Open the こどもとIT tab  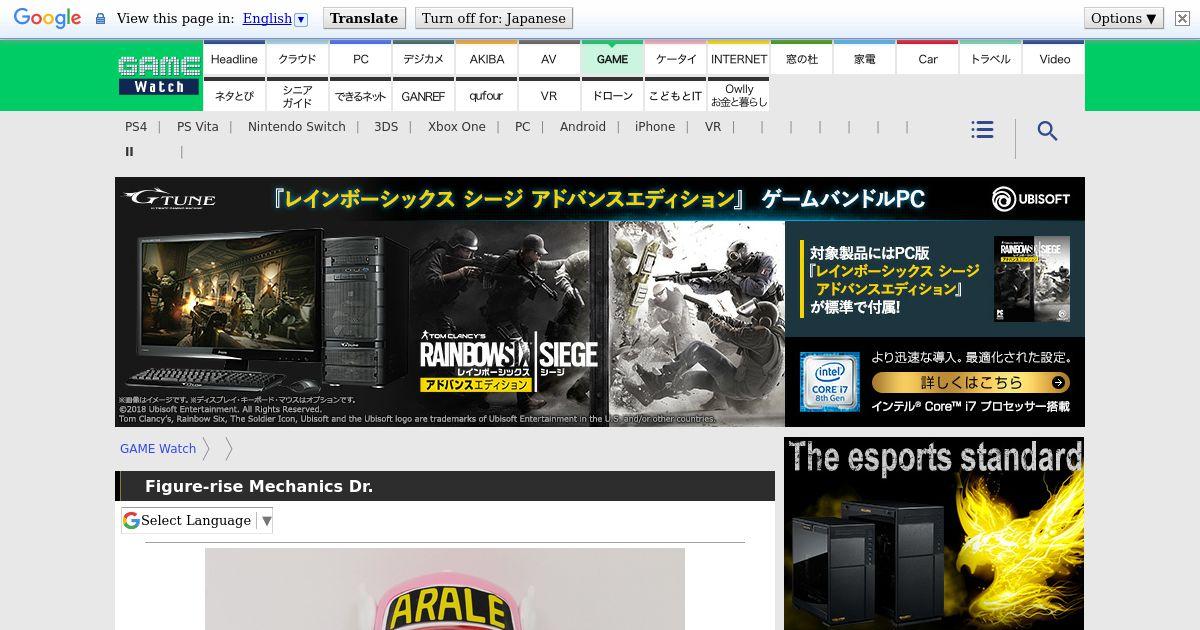(x=675, y=96)
